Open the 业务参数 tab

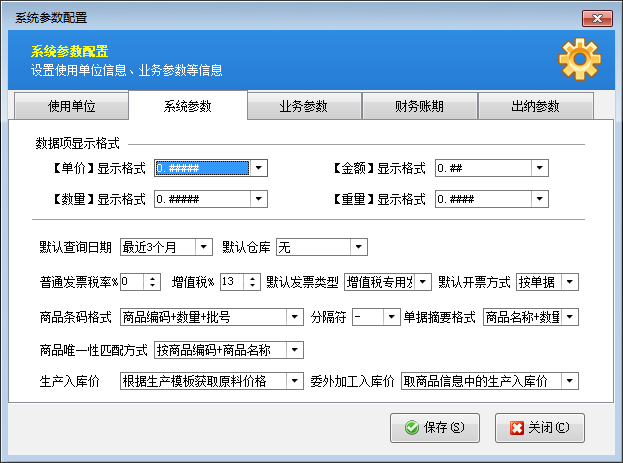pos(303,106)
